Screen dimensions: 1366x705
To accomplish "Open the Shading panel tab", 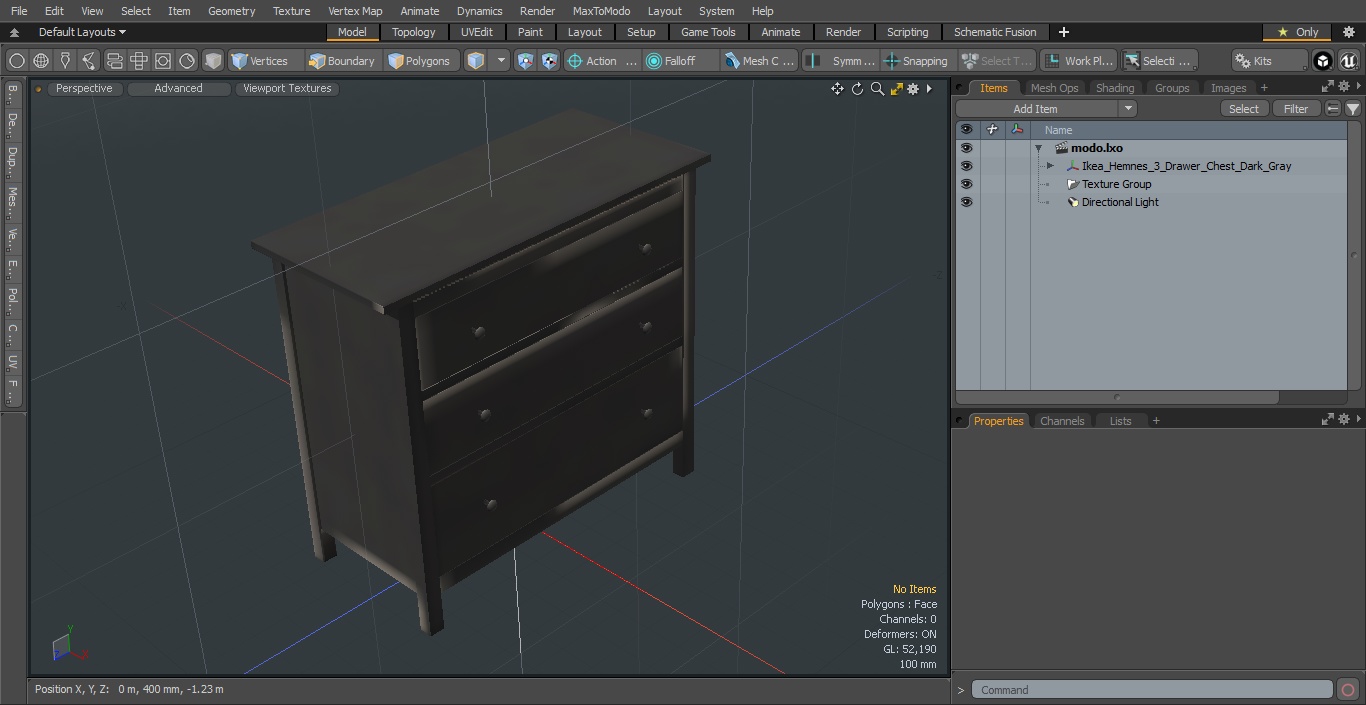I will point(1115,88).
